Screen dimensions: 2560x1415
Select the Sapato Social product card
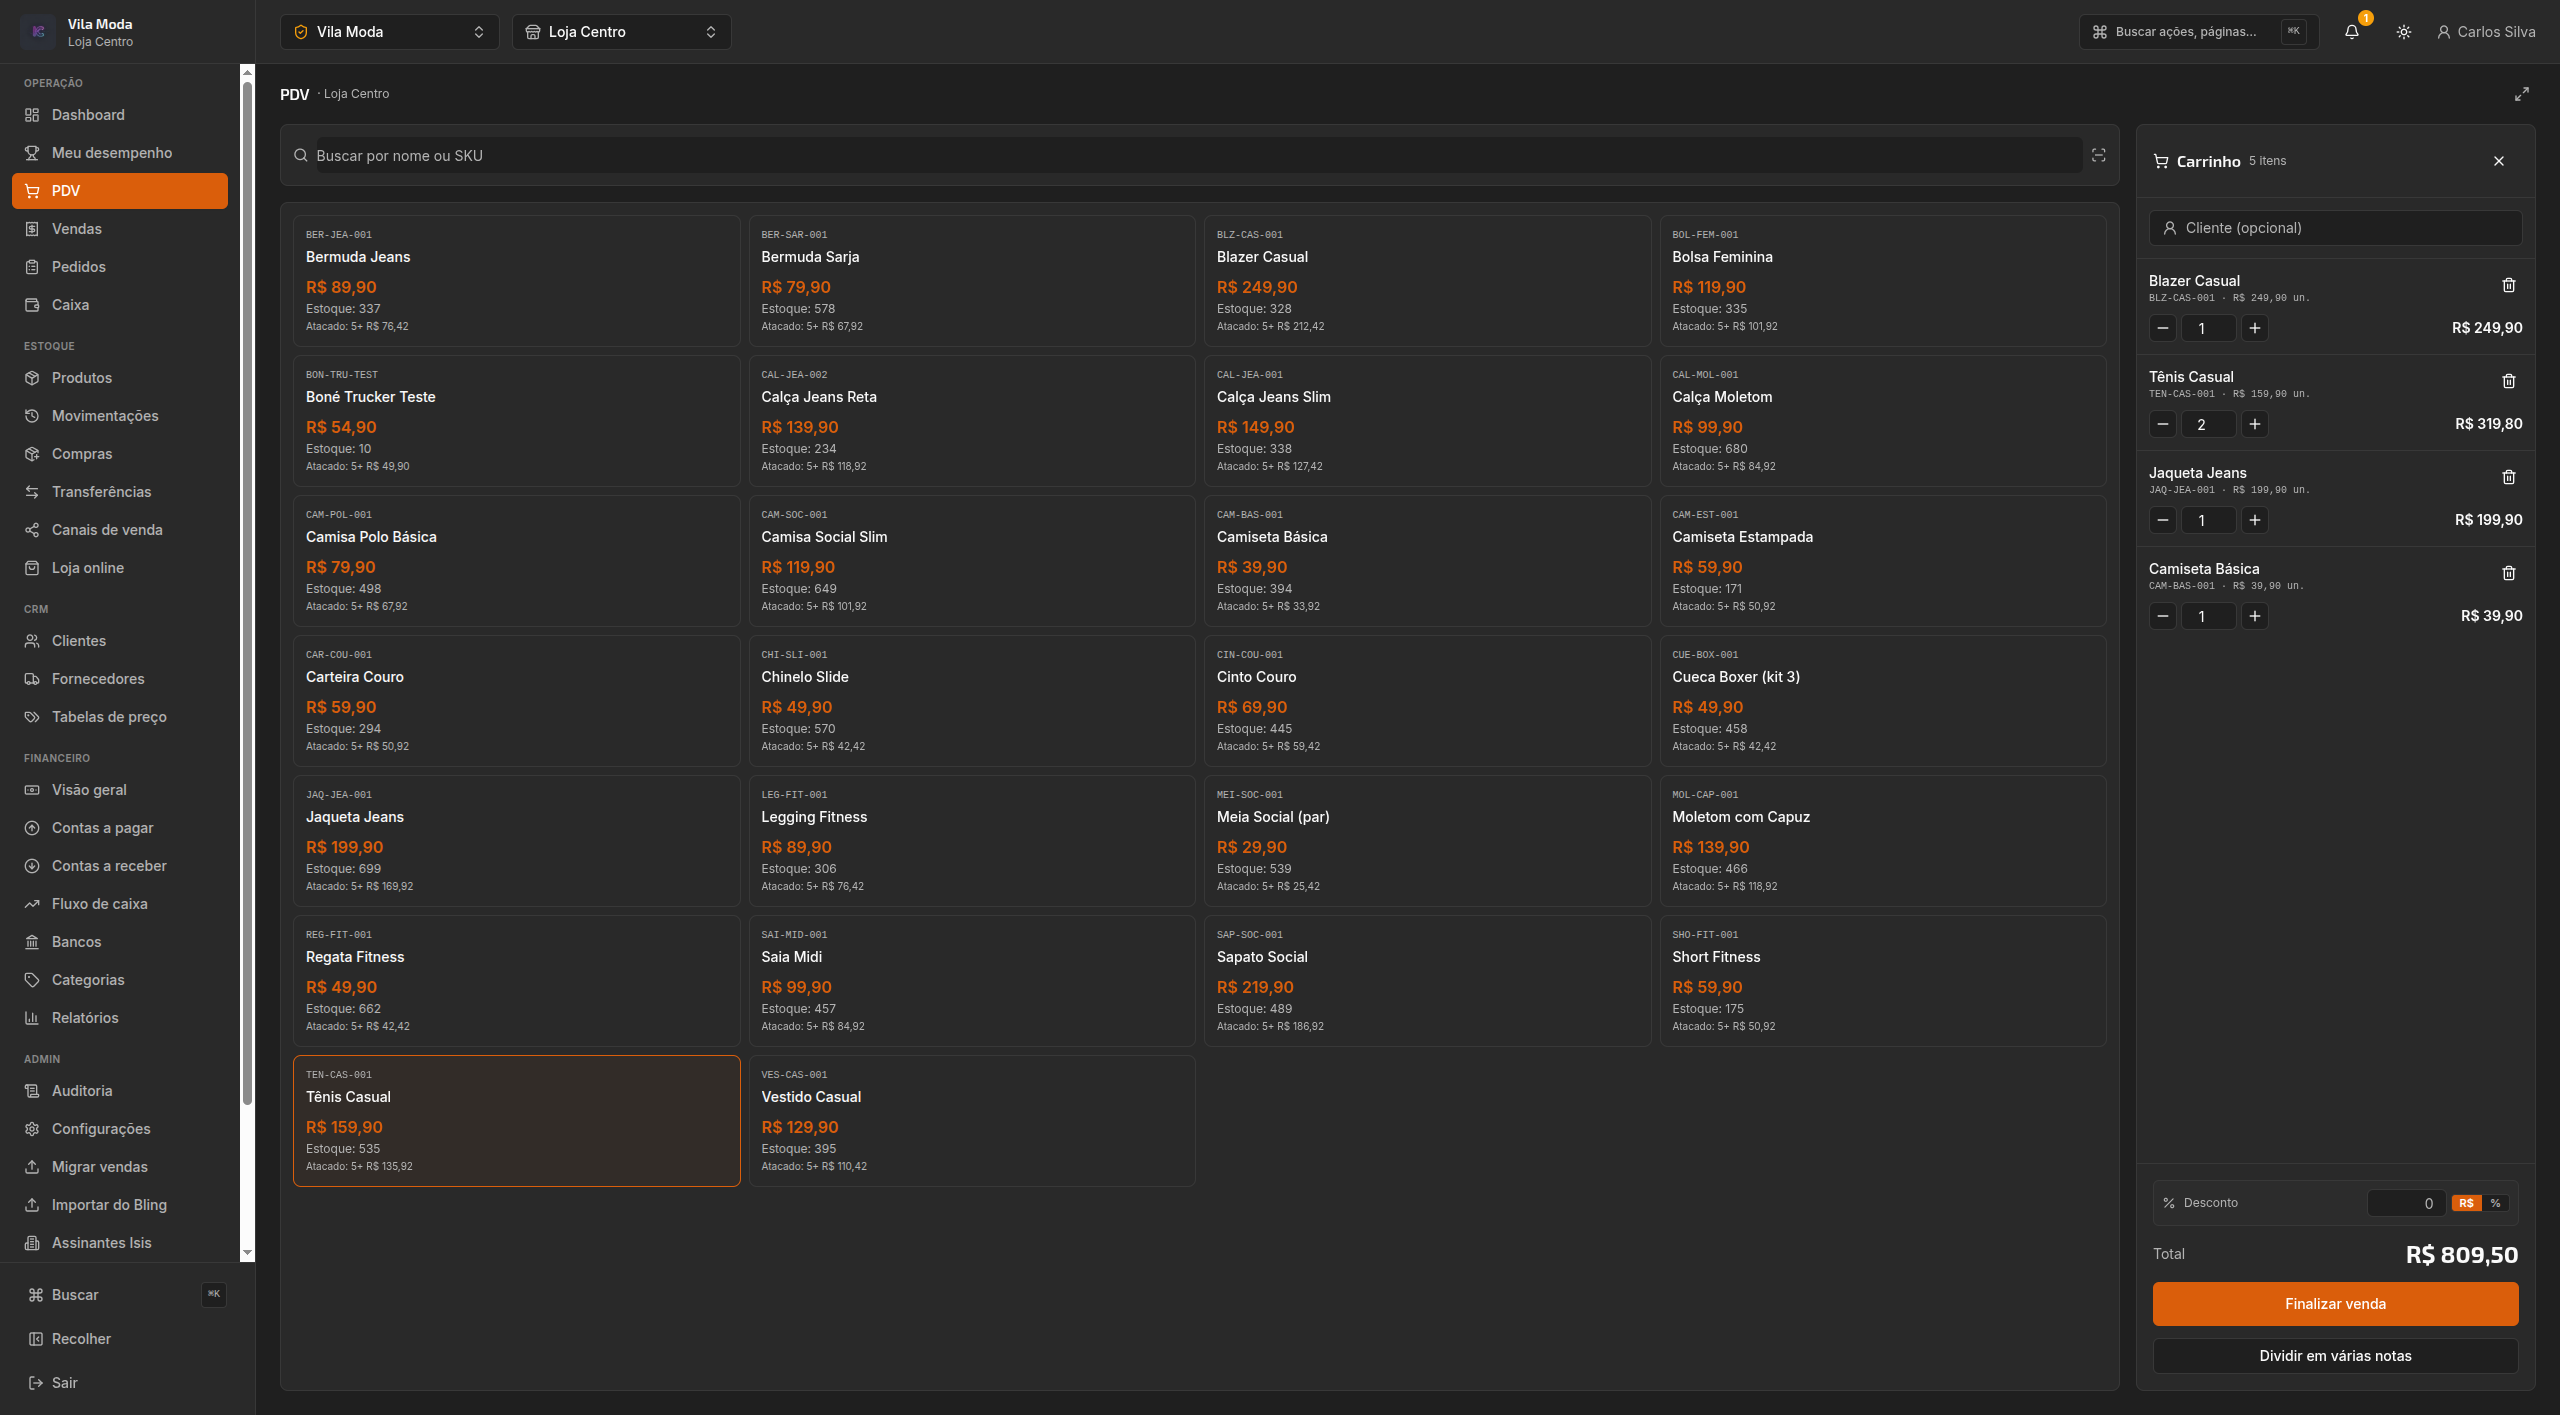point(1427,981)
